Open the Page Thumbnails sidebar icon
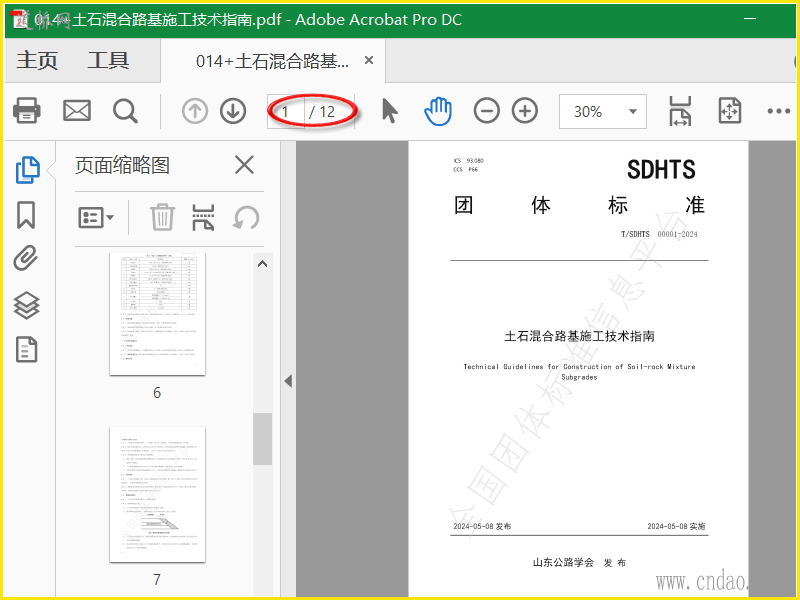800x600 pixels. 27,169
